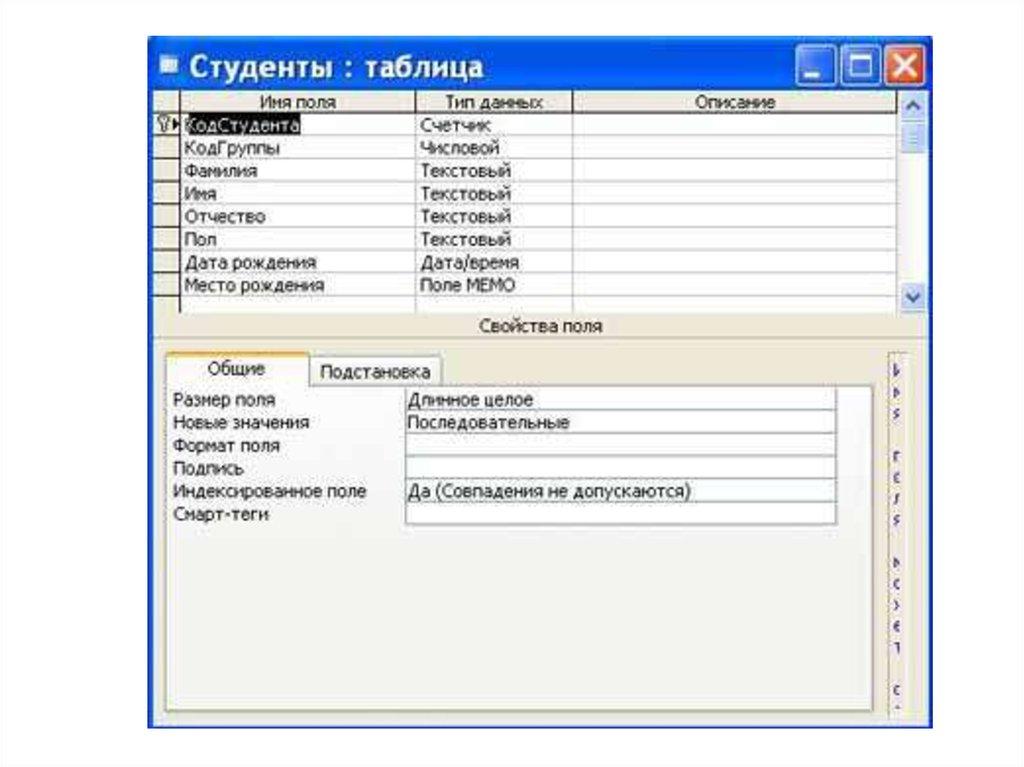The image size is (1024, 767).
Task: Open the Числовой data type for КодГруппы
Action: [x=493, y=148]
